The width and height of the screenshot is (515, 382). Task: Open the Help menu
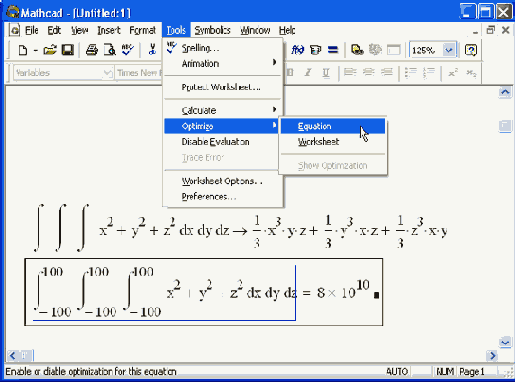[x=287, y=30]
